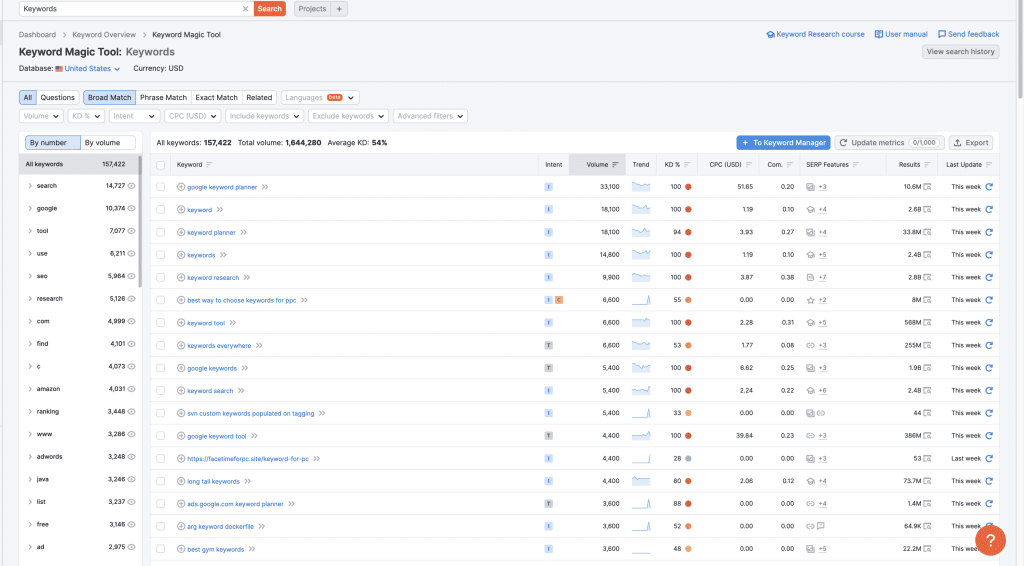Open Include keywords dropdown
Viewport: 1024px width, 566px height.
(264, 116)
